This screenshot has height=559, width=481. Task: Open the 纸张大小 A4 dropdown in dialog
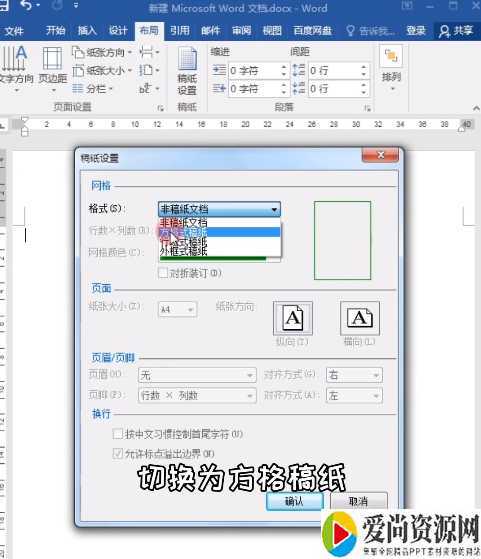tap(177, 309)
